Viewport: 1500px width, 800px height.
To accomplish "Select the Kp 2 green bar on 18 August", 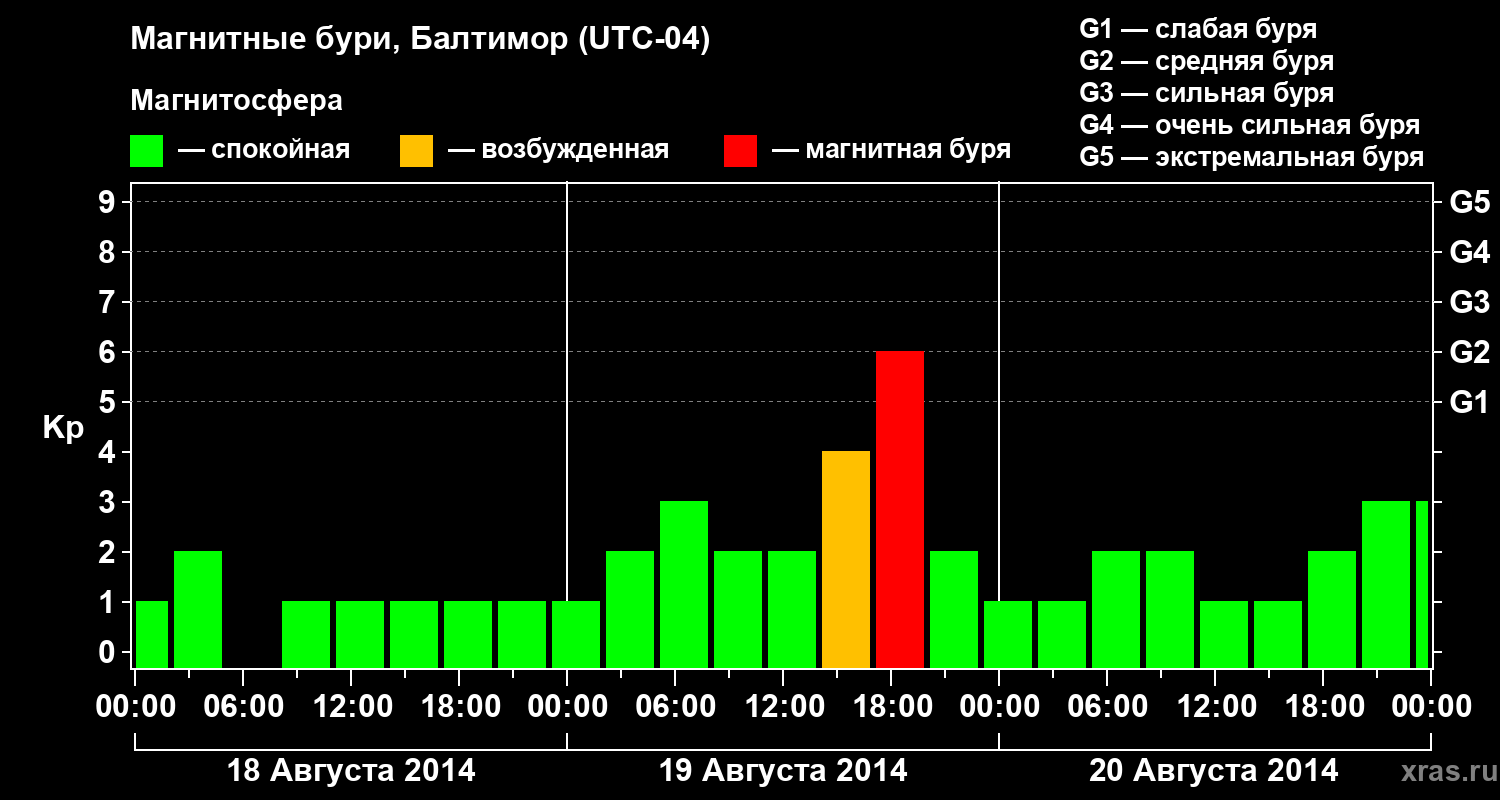I will point(198,610).
